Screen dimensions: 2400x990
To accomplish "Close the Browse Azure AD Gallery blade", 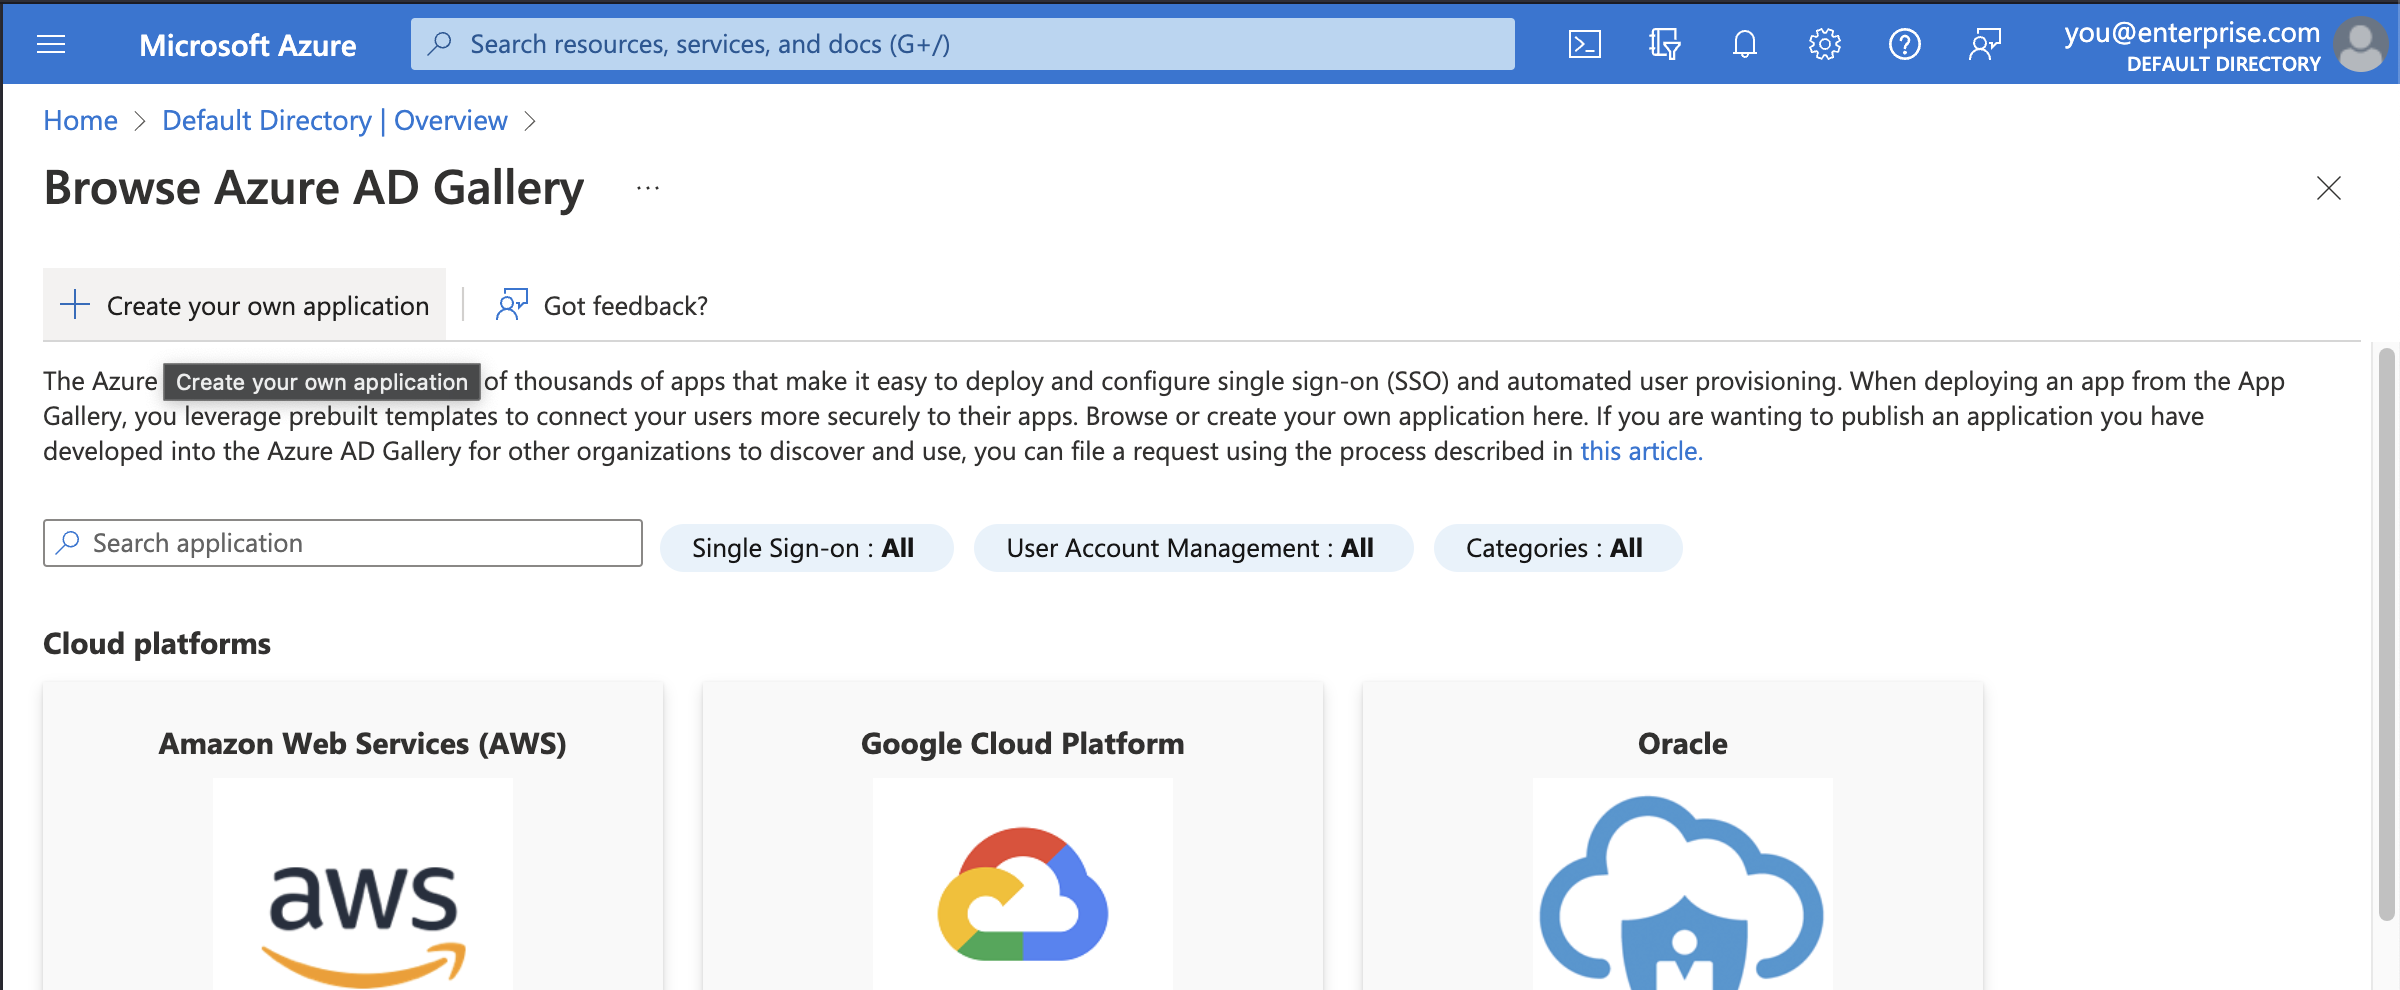I will coord(2328,188).
